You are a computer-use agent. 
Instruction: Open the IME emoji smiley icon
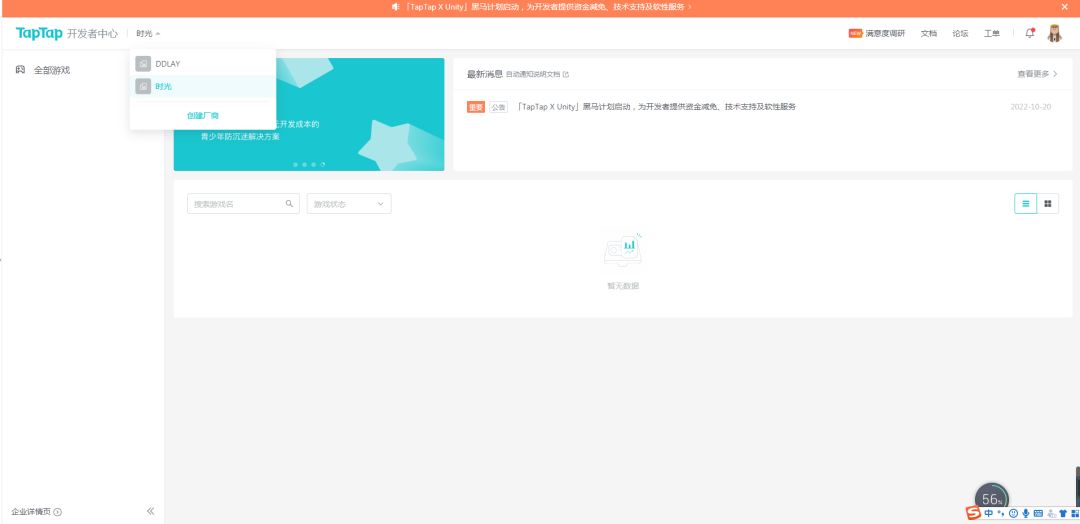1013,513
